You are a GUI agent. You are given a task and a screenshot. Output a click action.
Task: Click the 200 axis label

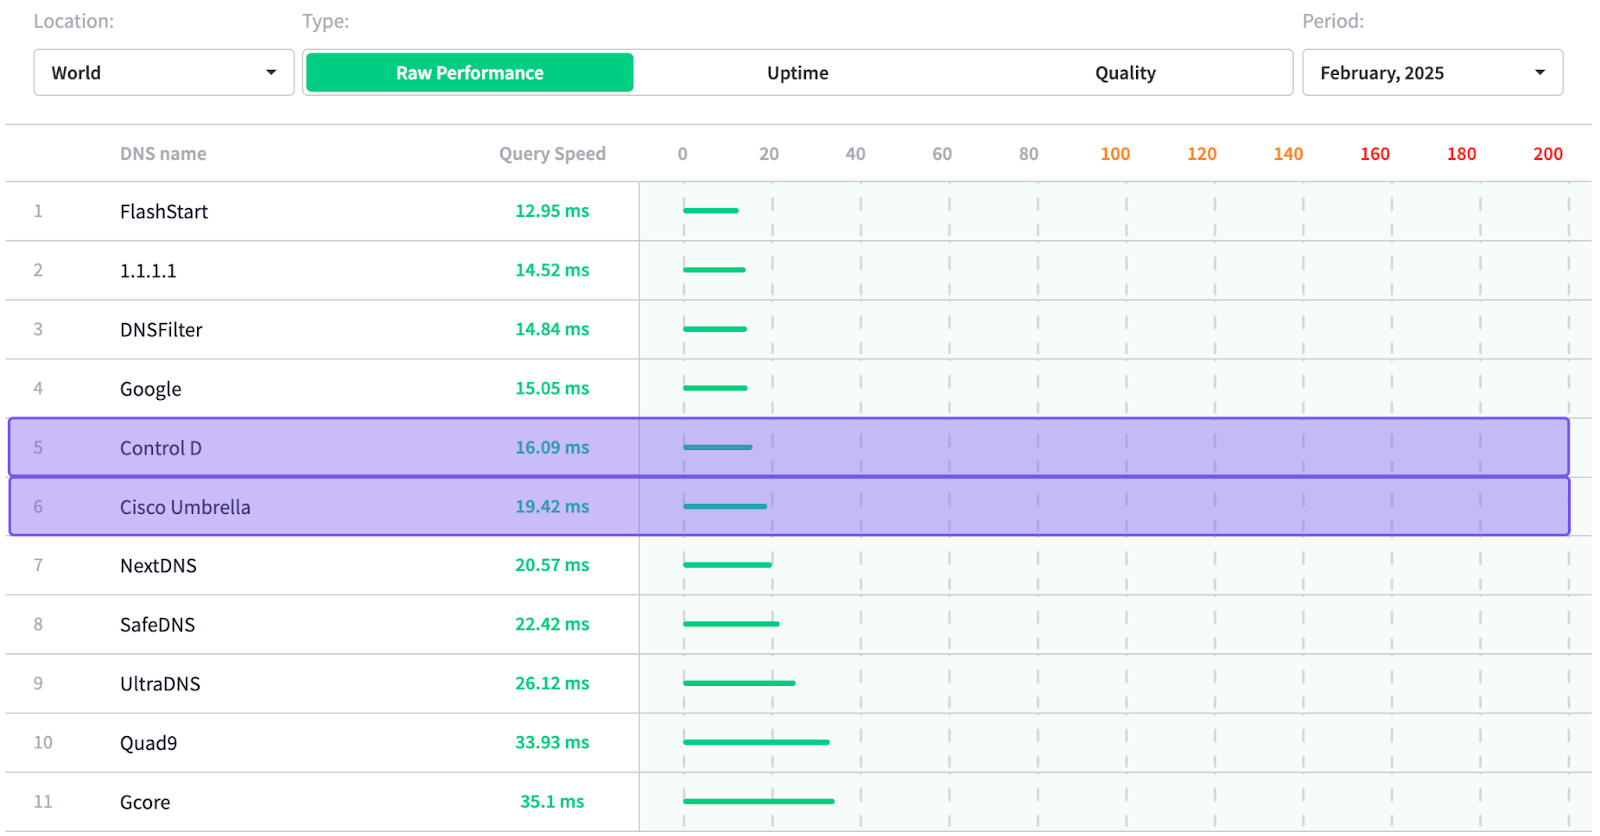click(x=1548, y=154)
